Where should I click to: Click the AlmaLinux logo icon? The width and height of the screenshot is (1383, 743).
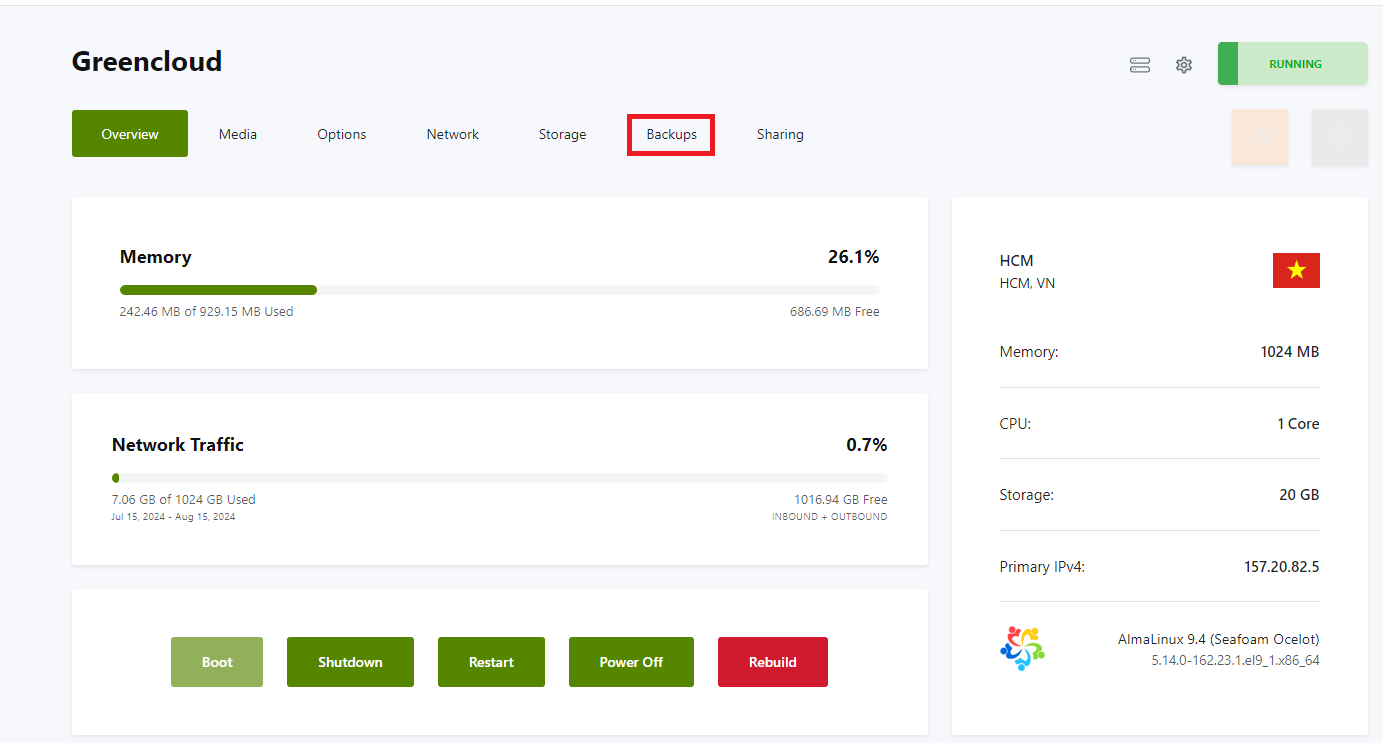[x=1022, y=648]
